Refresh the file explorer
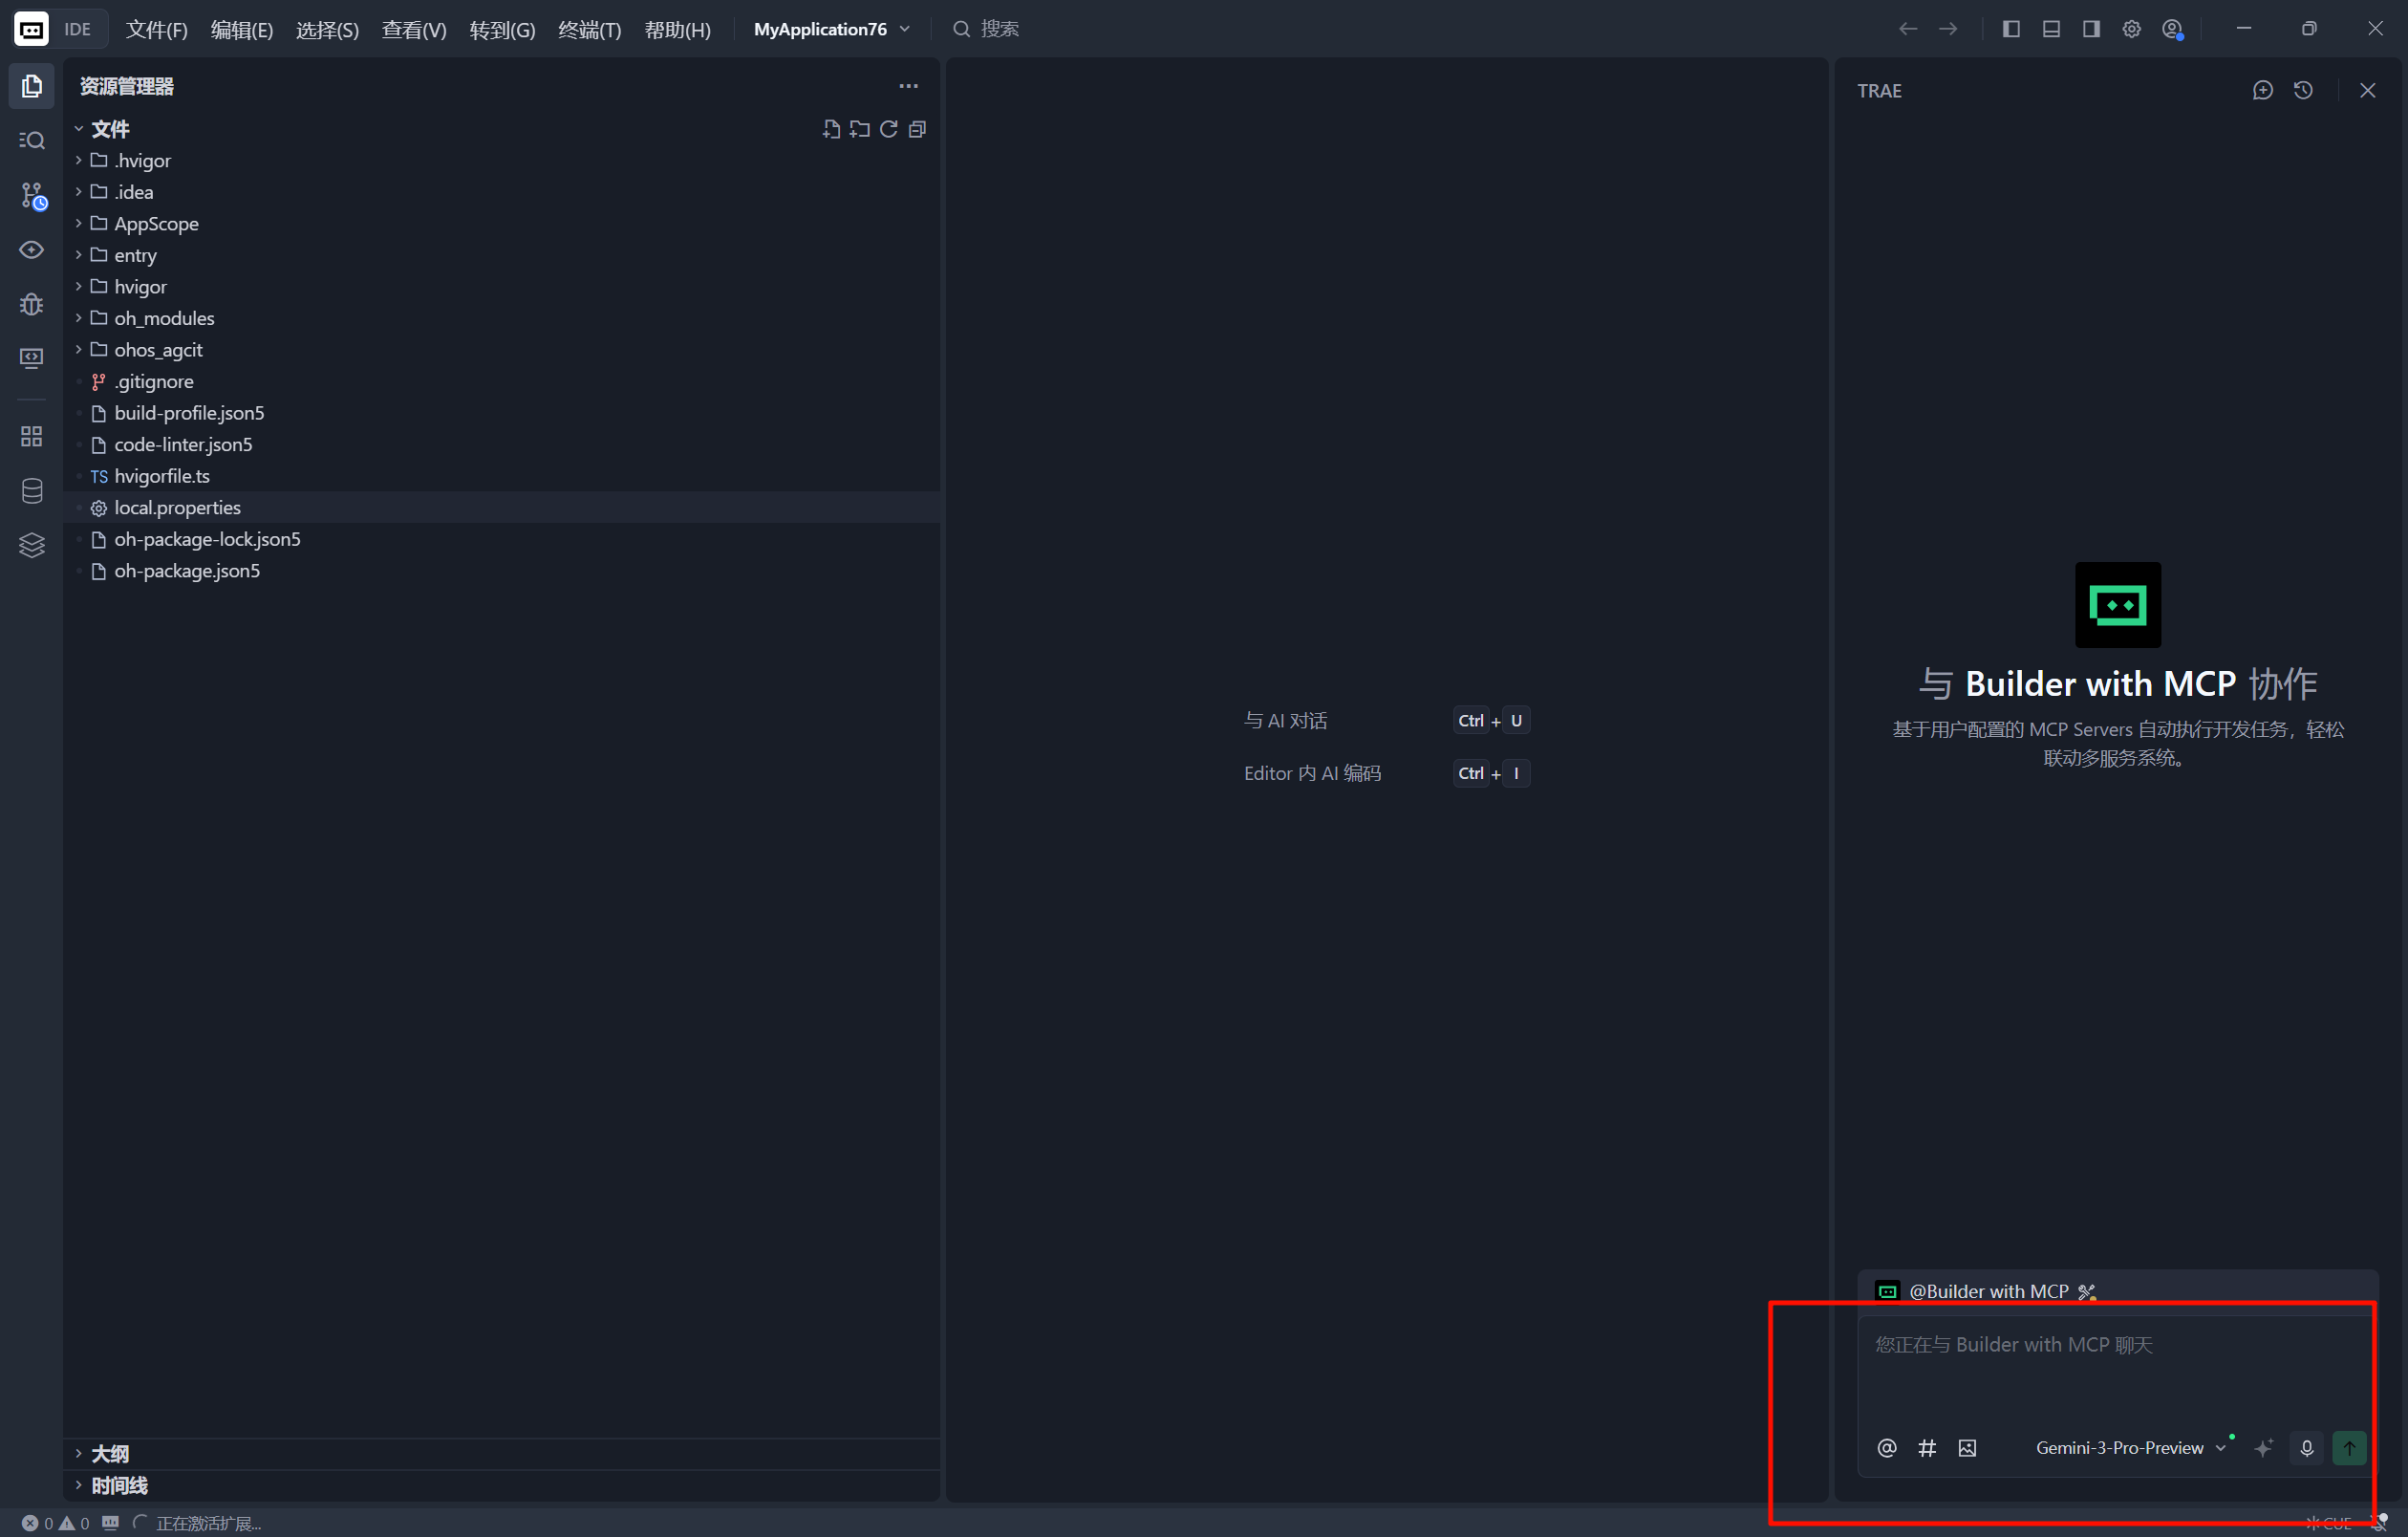The height and width of the screenshot is (1537, 2408). tap(888, 129)
